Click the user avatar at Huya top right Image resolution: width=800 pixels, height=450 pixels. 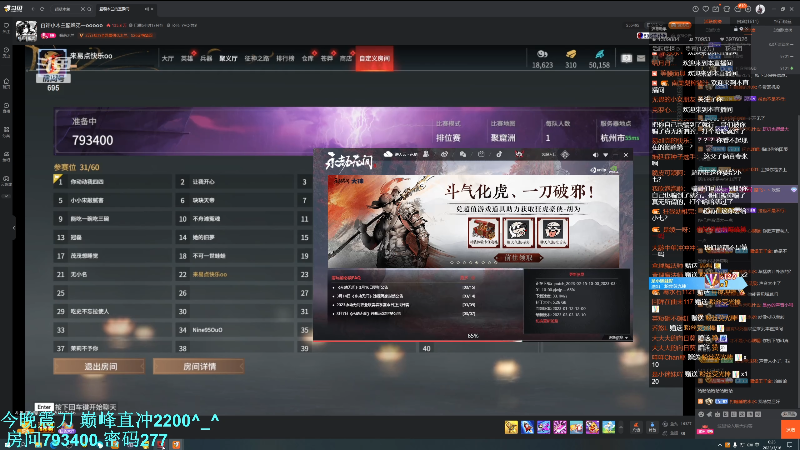pyautogui.click(x=760, y=9)
